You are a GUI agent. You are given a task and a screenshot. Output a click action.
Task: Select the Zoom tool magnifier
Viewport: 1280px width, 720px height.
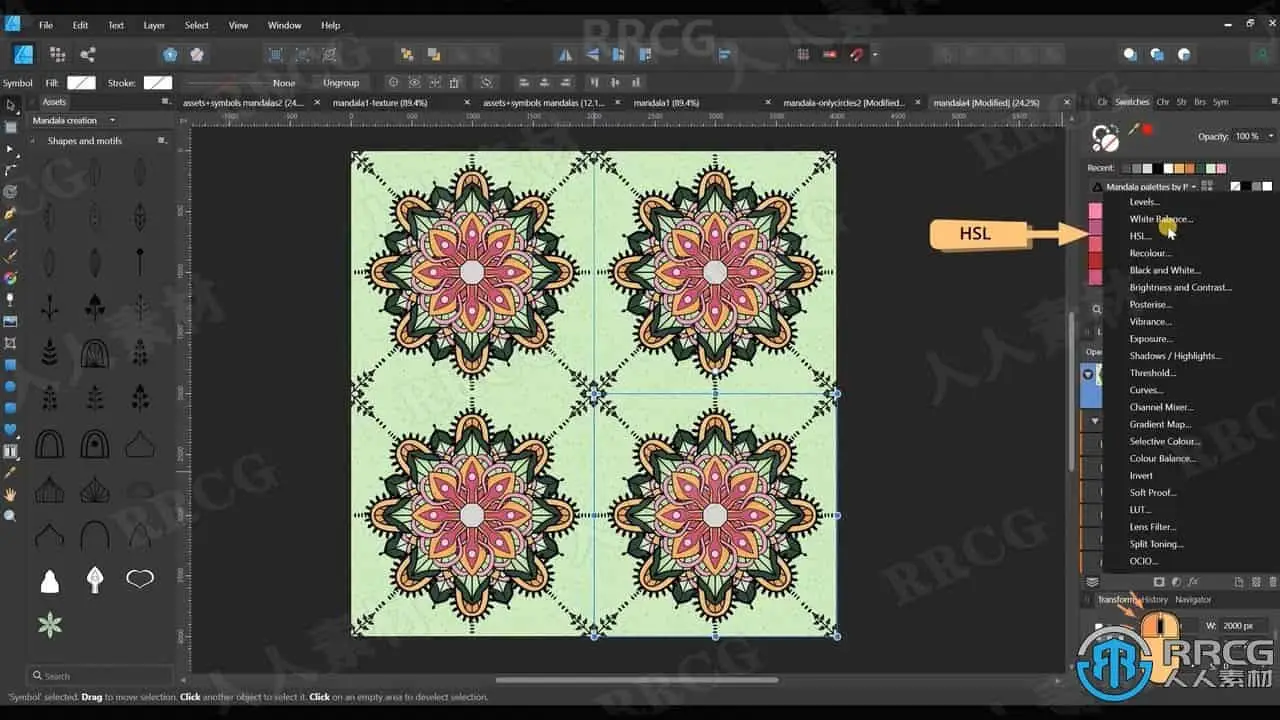(11, 516)
